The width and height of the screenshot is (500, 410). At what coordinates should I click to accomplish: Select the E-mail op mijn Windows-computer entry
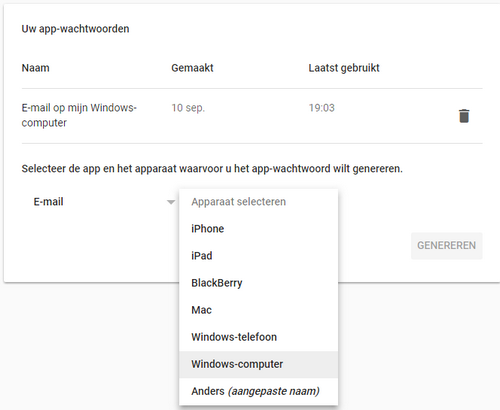(x=79, y=115)
